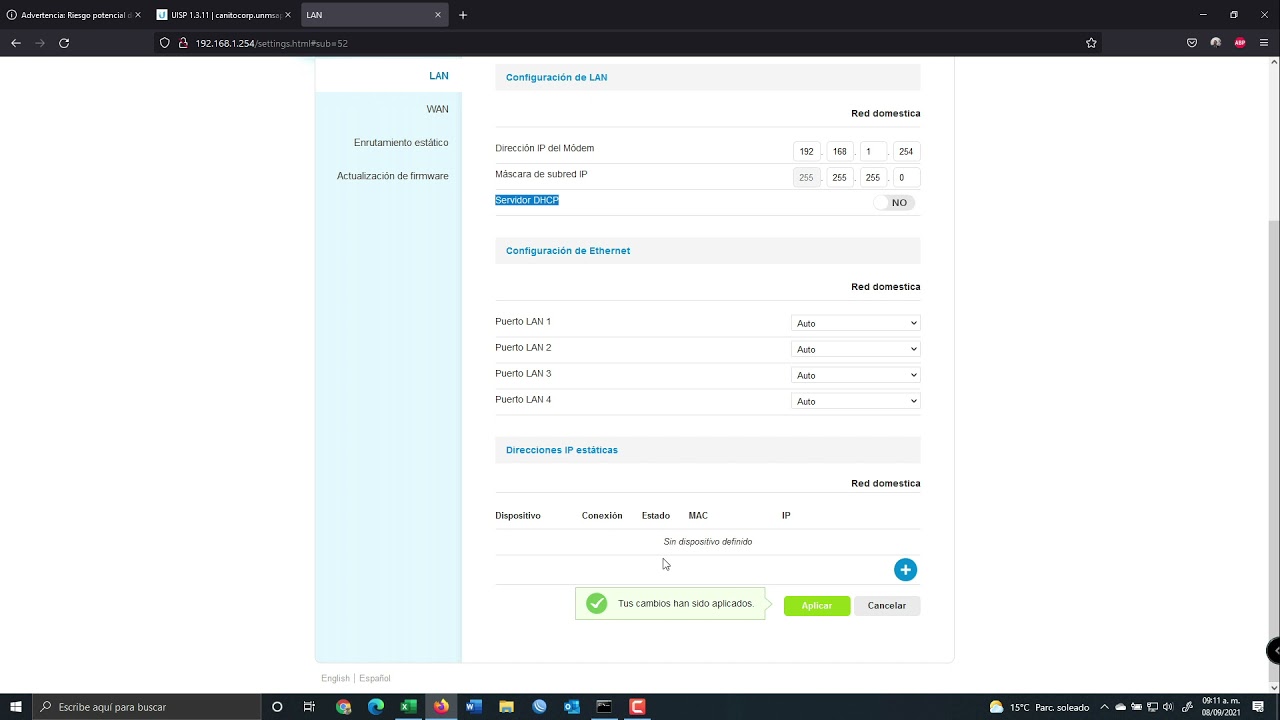
Task: Open Excel from the taskbar
Action: pyautogui.click(x=408, y=707)
